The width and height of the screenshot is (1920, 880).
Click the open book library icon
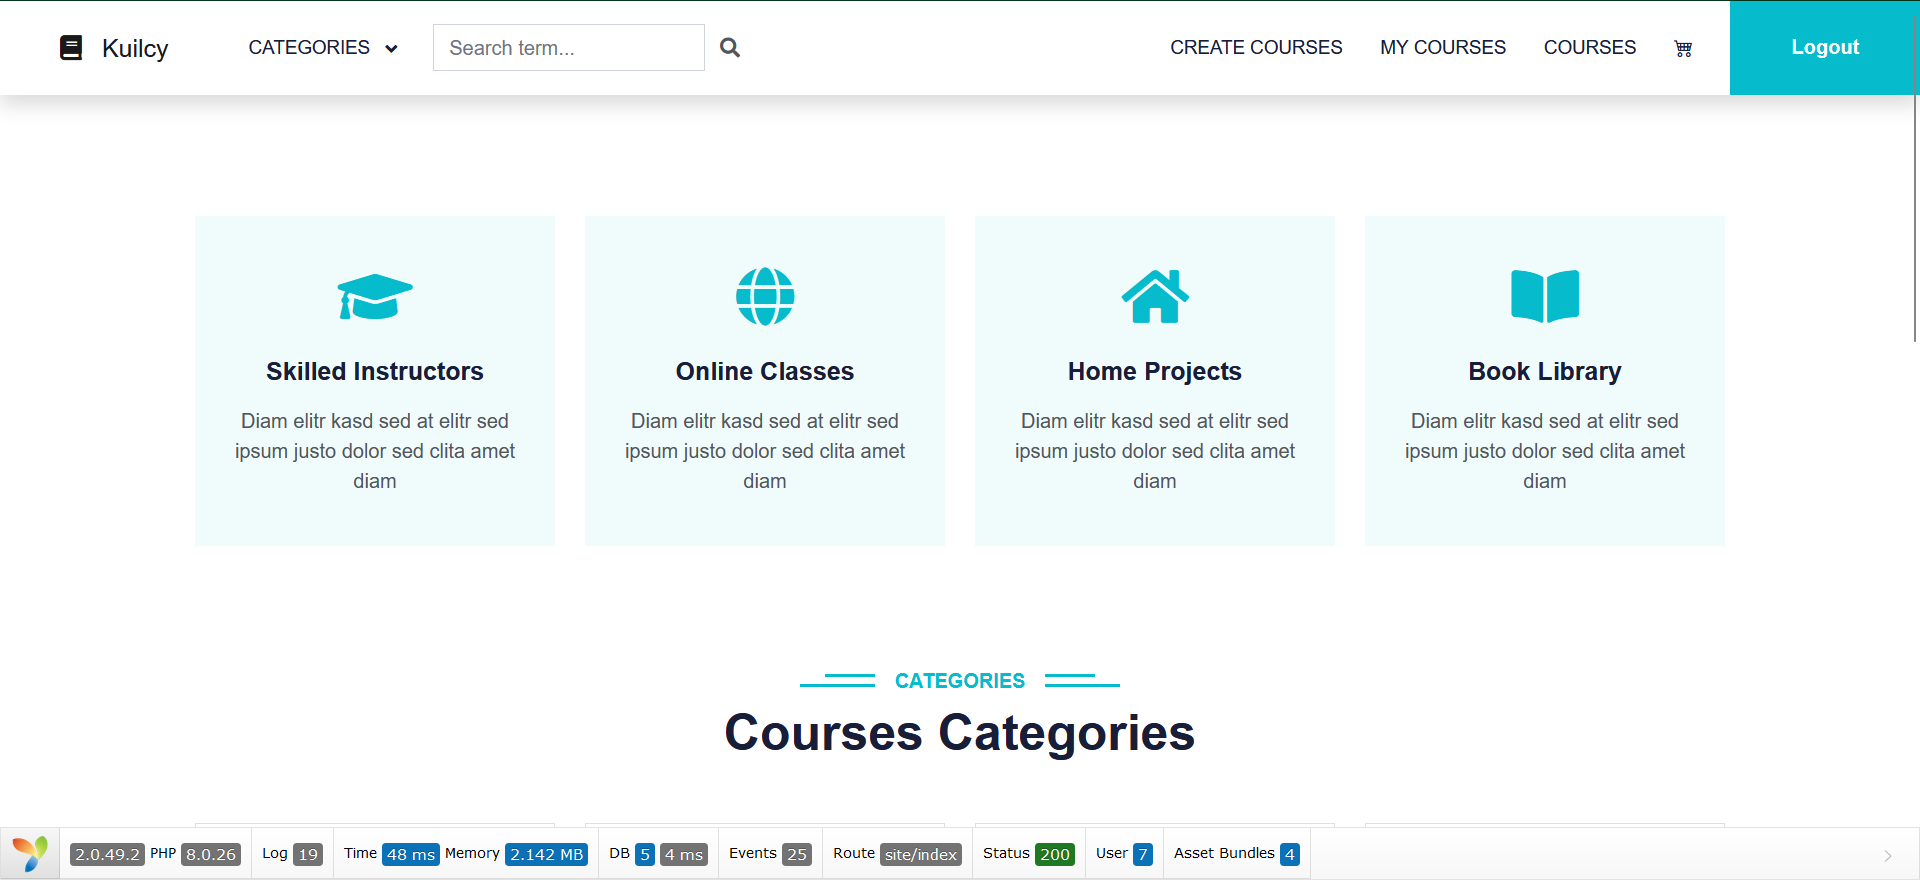(1545, 296)
